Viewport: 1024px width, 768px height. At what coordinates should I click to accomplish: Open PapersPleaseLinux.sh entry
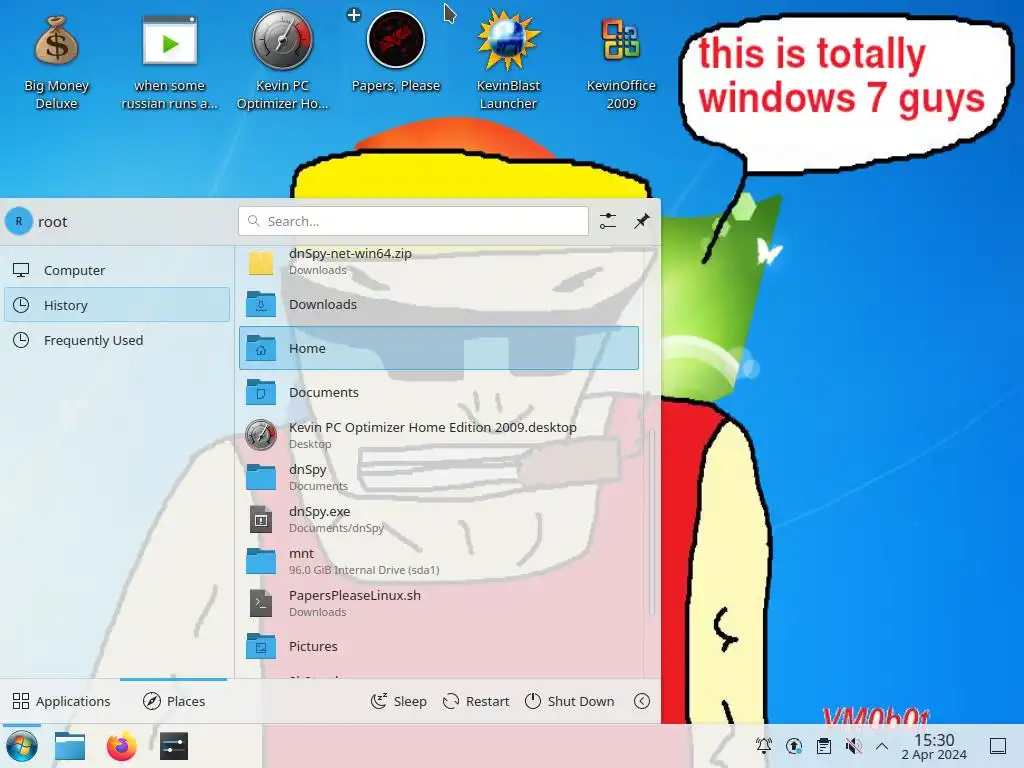point(439,603)
